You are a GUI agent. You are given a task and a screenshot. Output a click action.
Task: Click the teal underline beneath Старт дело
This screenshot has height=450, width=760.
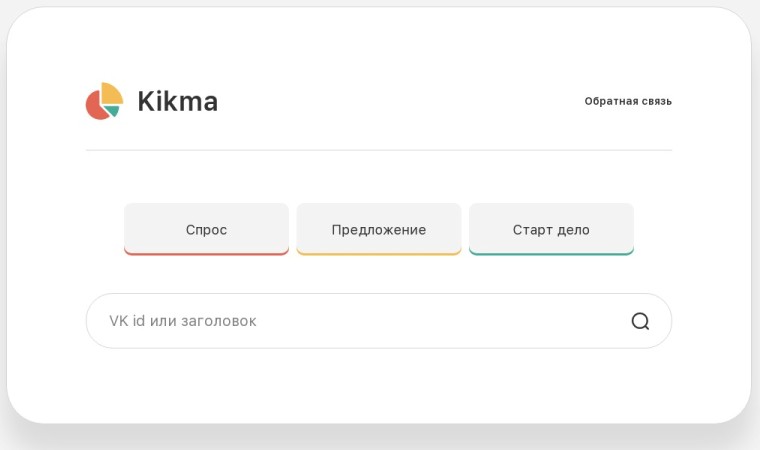click(x=552, y=253)
